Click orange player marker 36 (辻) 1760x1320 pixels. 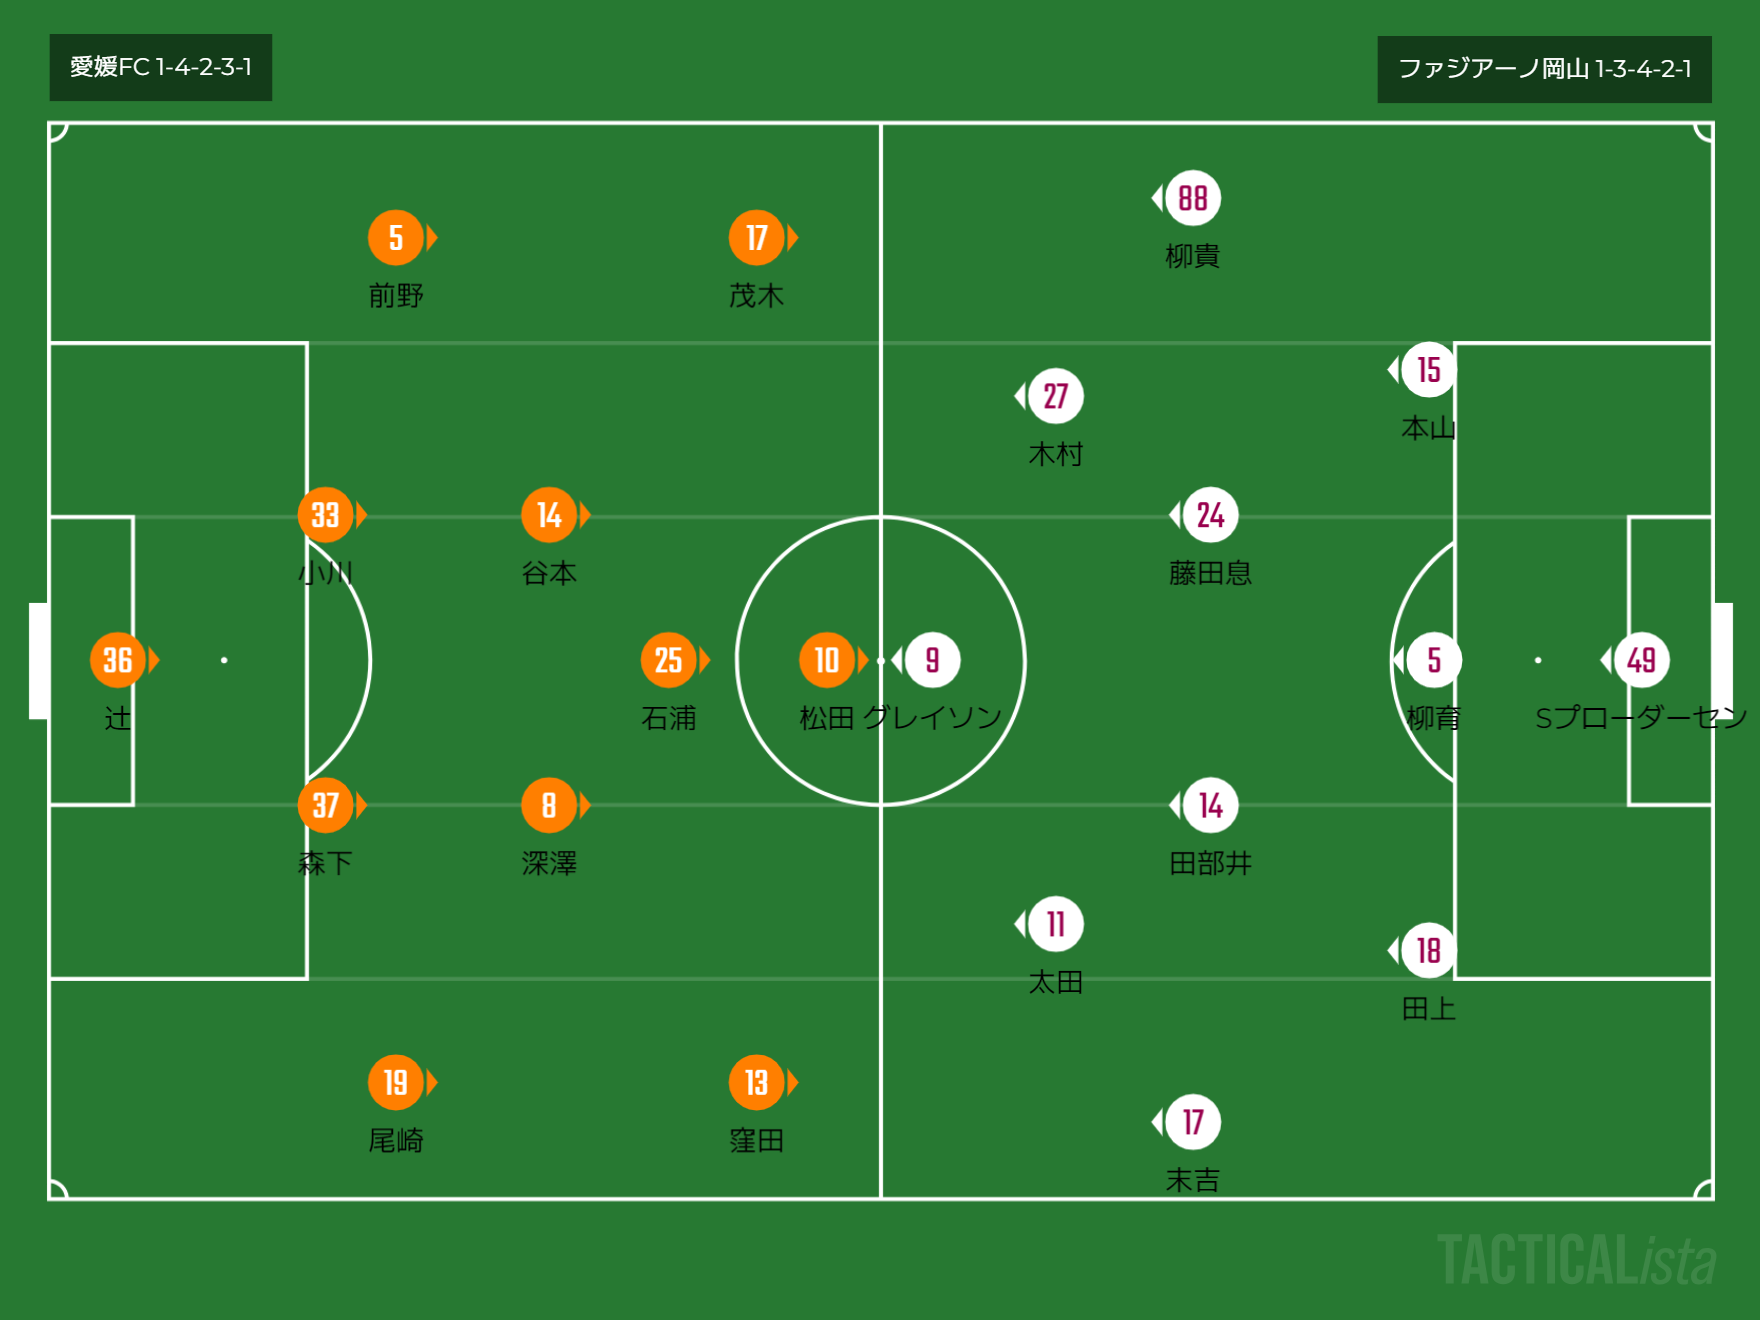tap(118, 660)
